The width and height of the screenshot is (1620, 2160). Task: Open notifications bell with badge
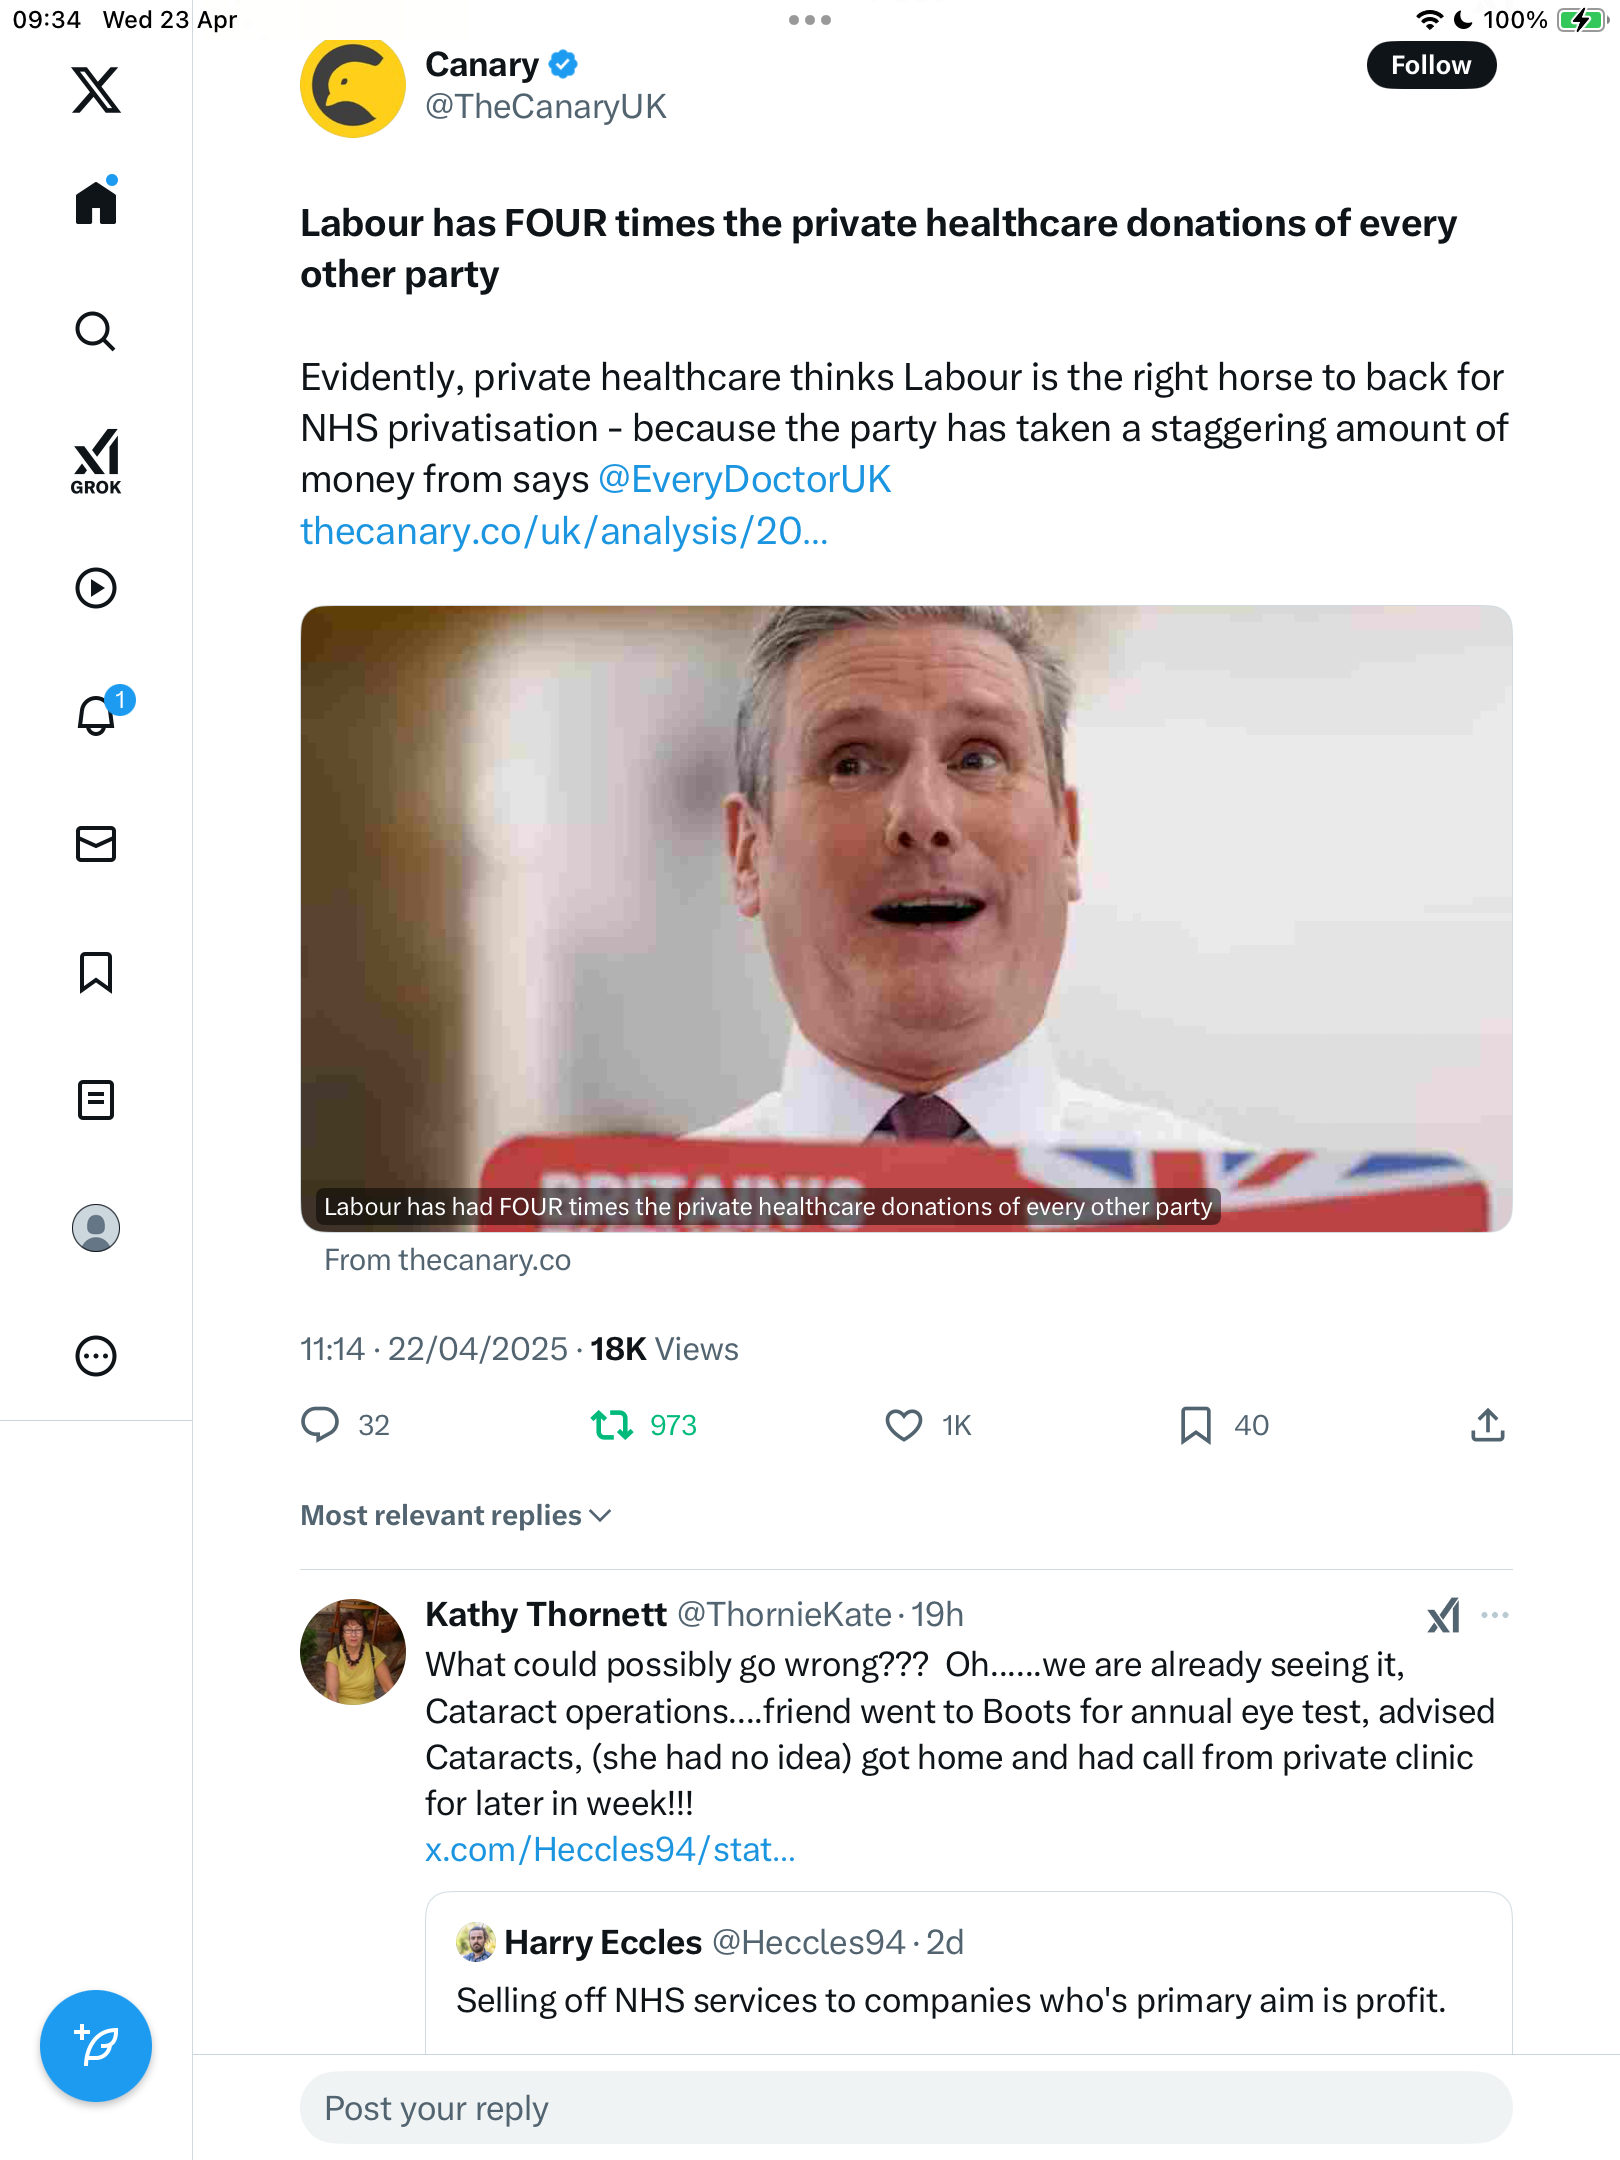click(x=98, y=714)
